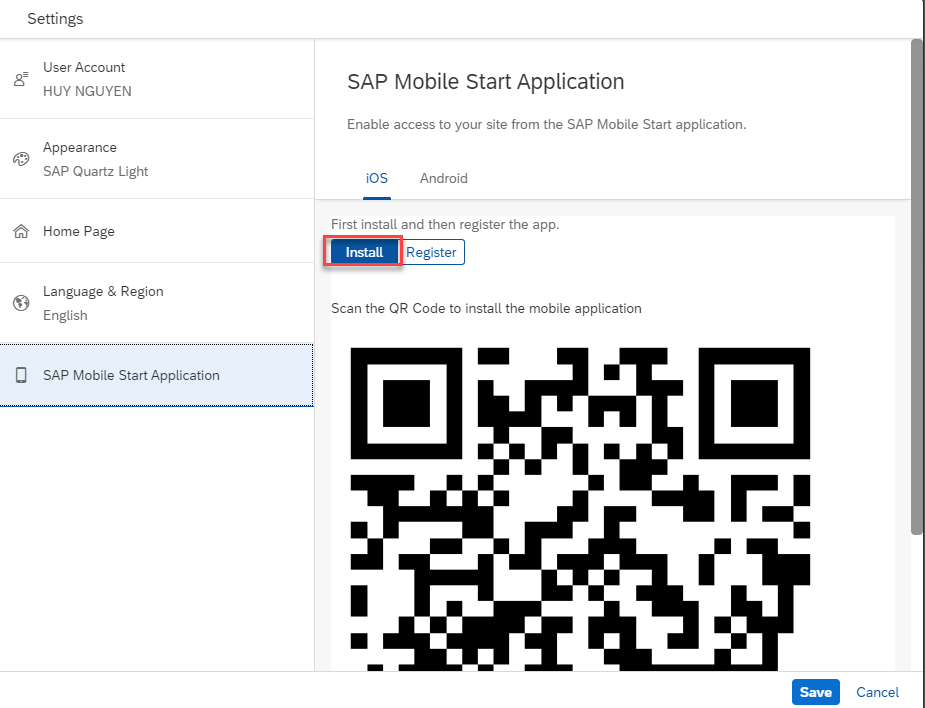This screenshot has width=925, height=708.
Task: Click the mobile phone icon in sidebar
Action: coord(21,375)
